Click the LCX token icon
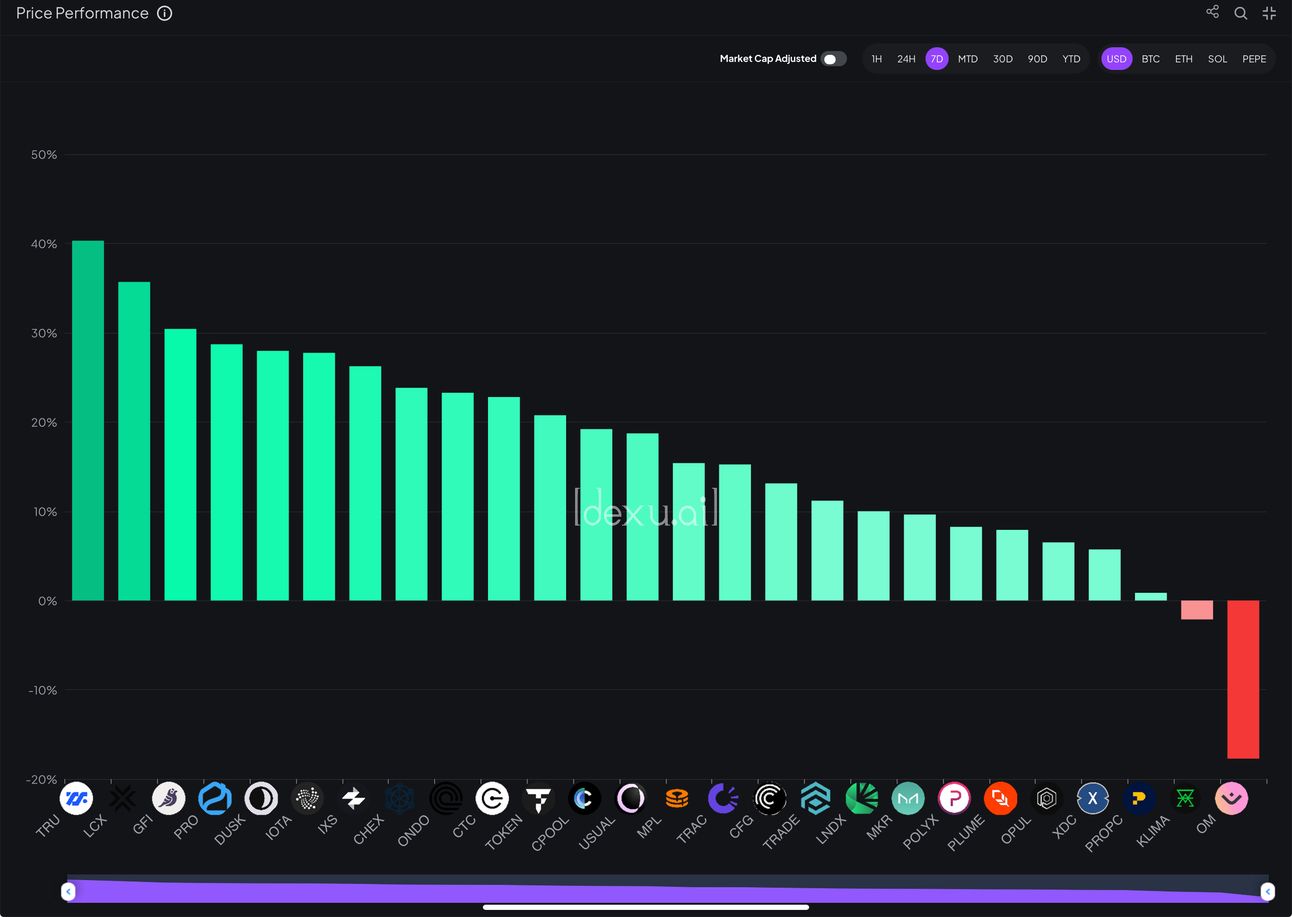This screenshot has width=1292, height=917. click(122, 798)
